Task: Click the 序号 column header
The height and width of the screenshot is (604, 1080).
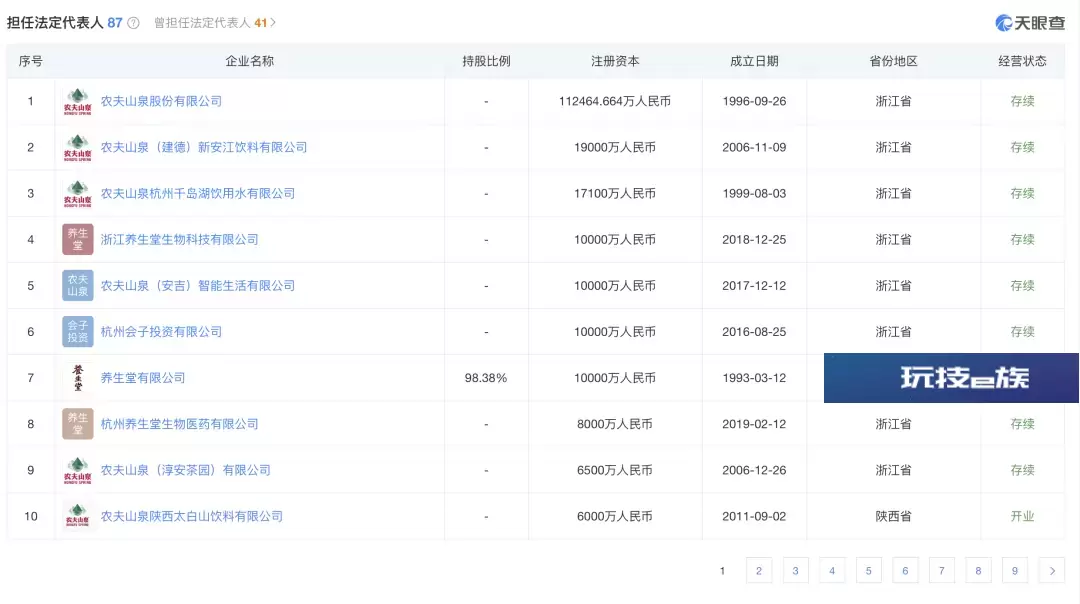Action: [x=30, y=61]
